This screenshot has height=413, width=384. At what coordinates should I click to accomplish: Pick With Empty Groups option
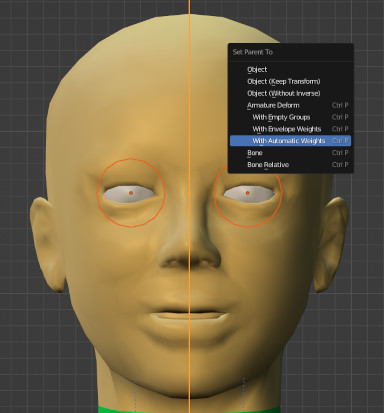pos(290,117)
